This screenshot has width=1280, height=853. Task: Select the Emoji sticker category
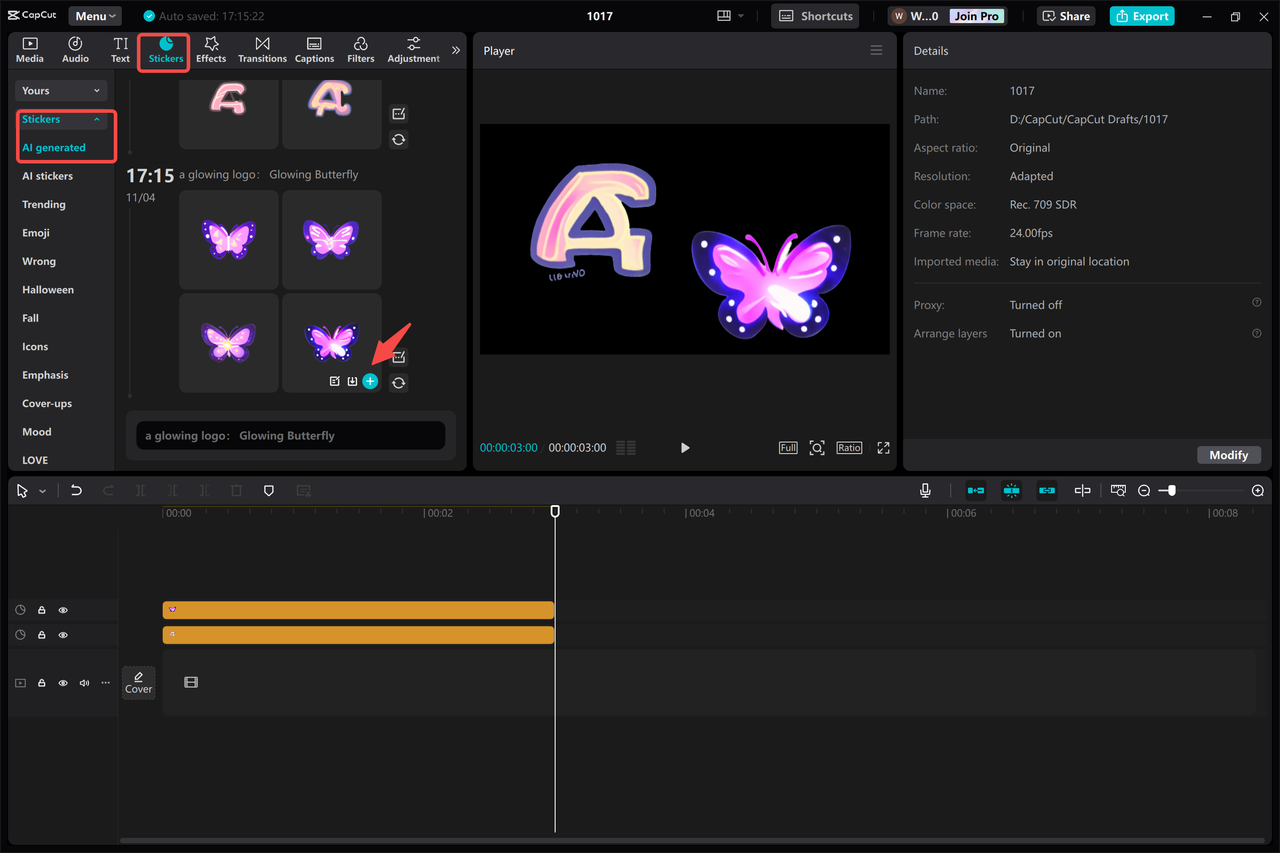pyautogui.click(x=36, y=233)
